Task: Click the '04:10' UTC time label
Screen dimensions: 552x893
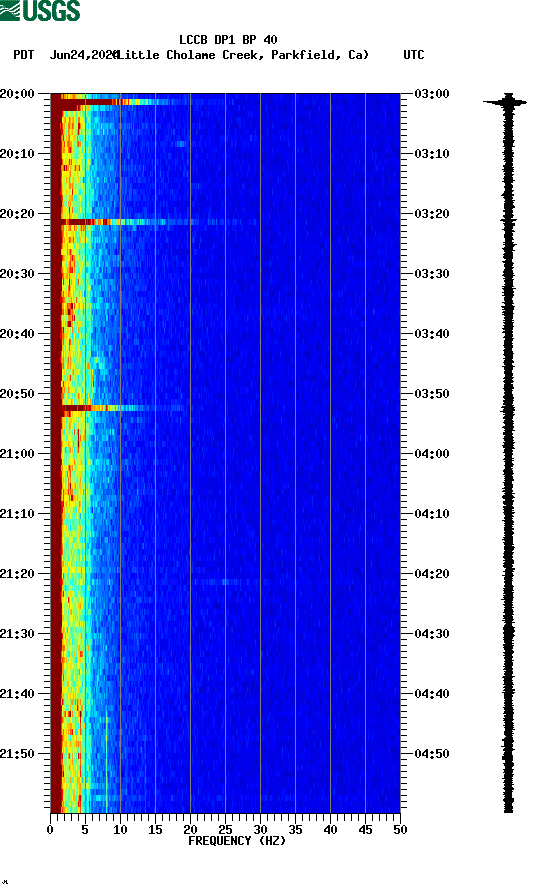Action: click(432, 514)
